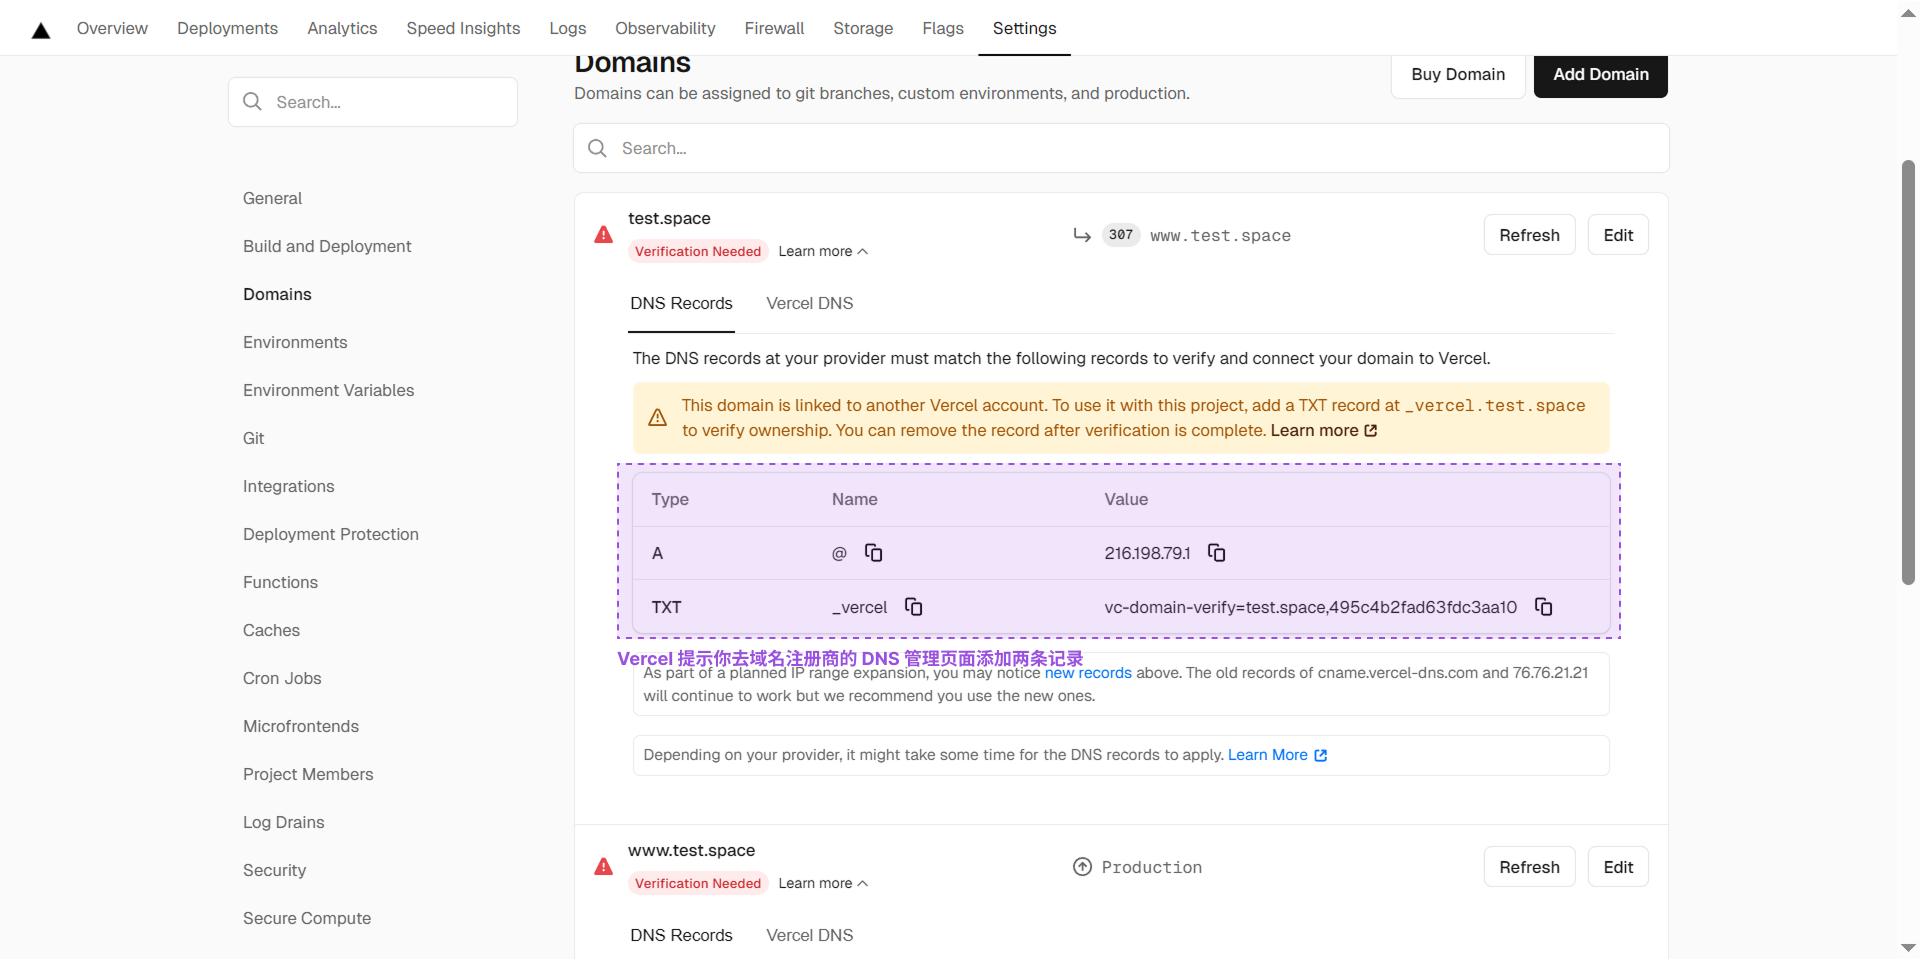Screen dimensions: 1920x959
Task: Open Log Drains settings
Action: tap(284, 822)
